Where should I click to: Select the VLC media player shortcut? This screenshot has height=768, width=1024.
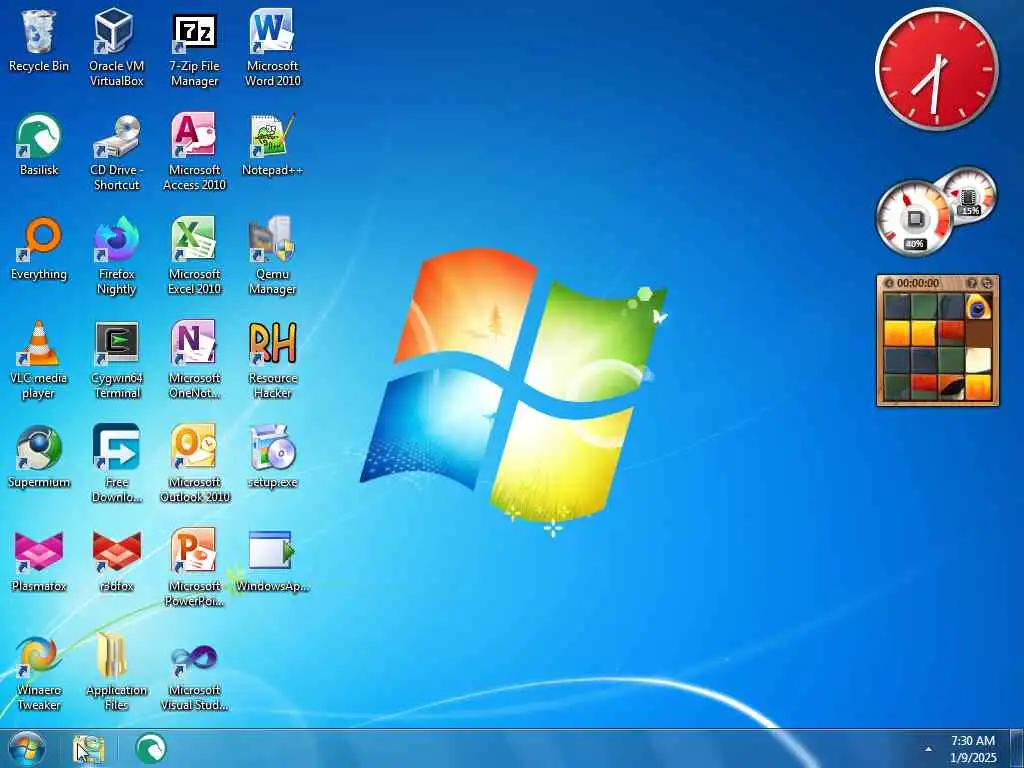(39, 360)
